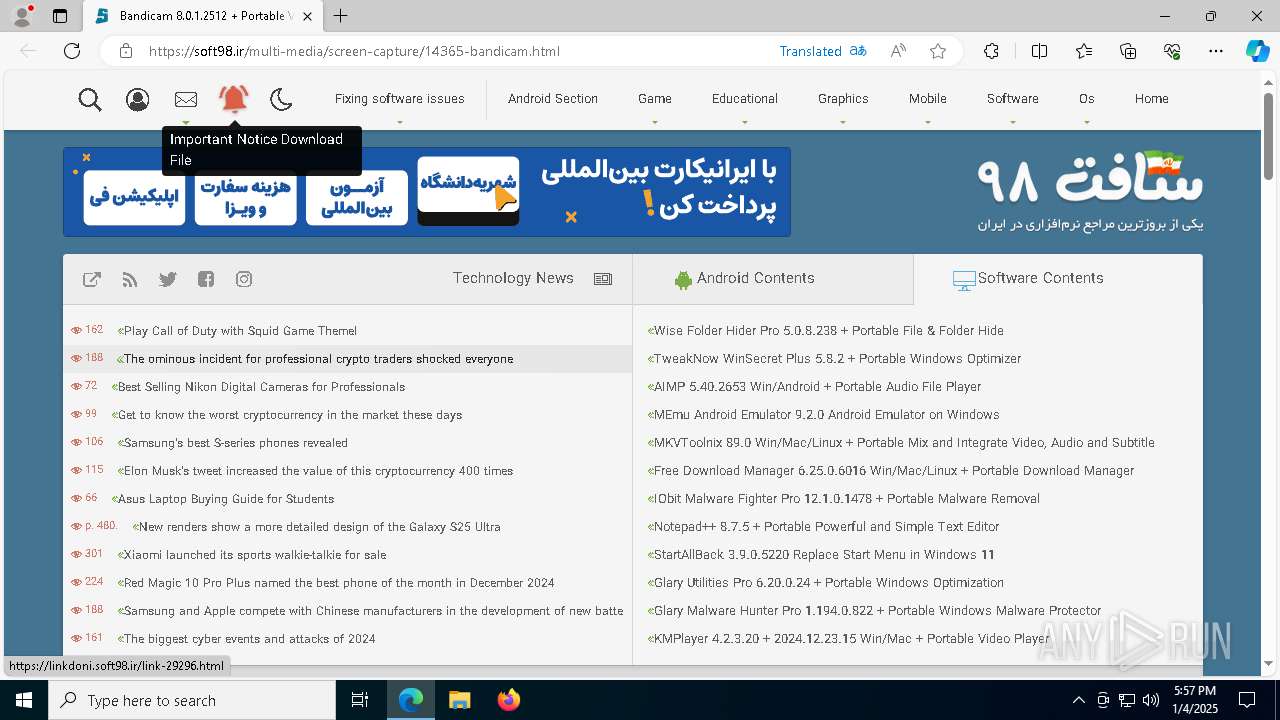The image size is (1280, 720).
Task: Expand the Fixing software issues menu
Action: [x=399, y=99]
